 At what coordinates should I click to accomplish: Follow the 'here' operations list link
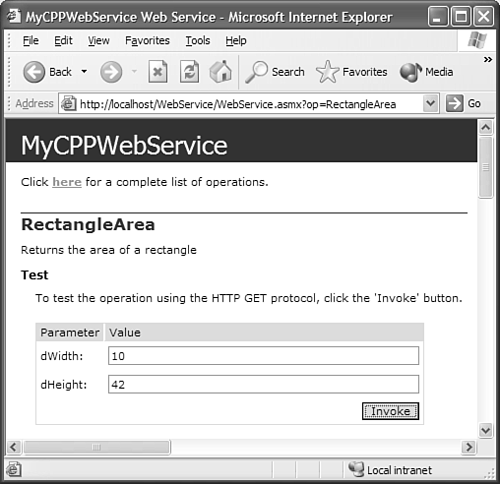[x=67, y=182]
